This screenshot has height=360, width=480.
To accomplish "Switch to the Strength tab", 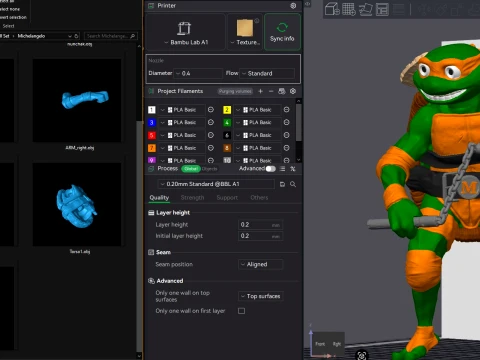I will 192,198.
